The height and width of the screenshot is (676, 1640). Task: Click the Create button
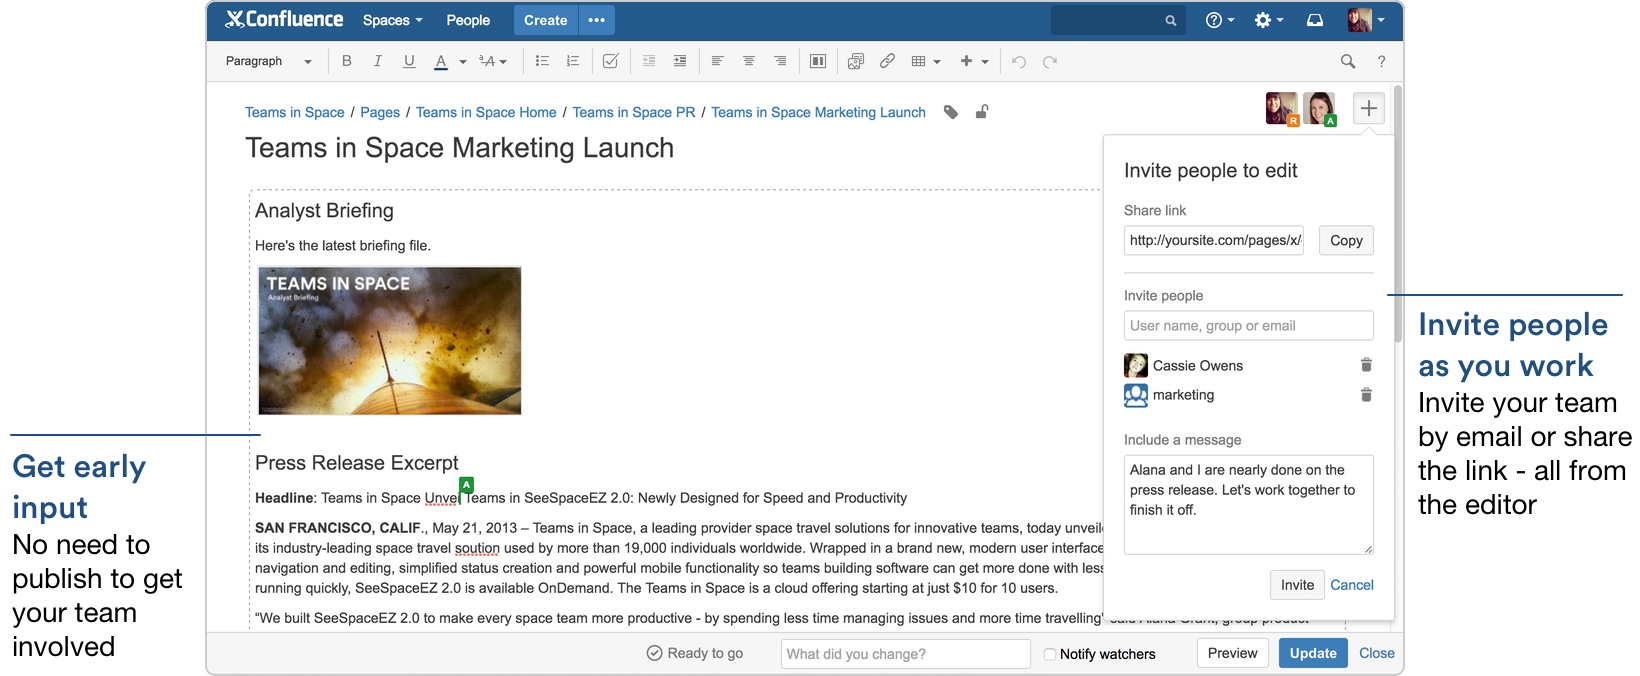(x=546, y=20)
